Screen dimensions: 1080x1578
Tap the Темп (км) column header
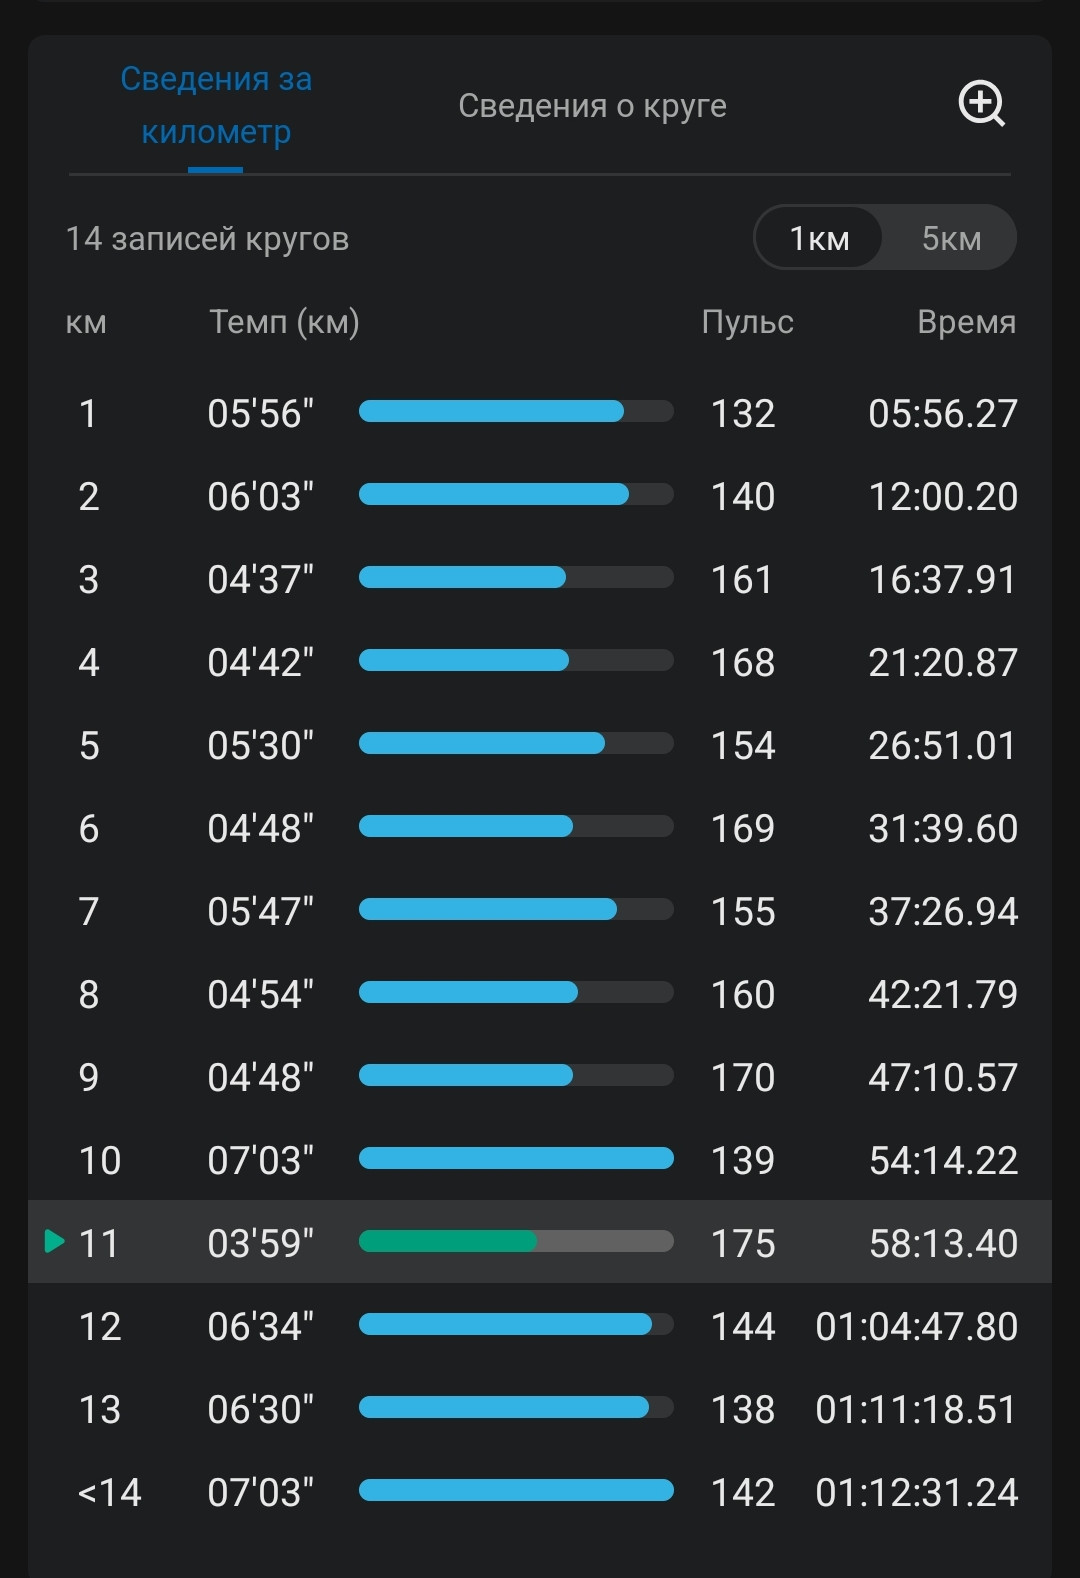coord(284,322)
